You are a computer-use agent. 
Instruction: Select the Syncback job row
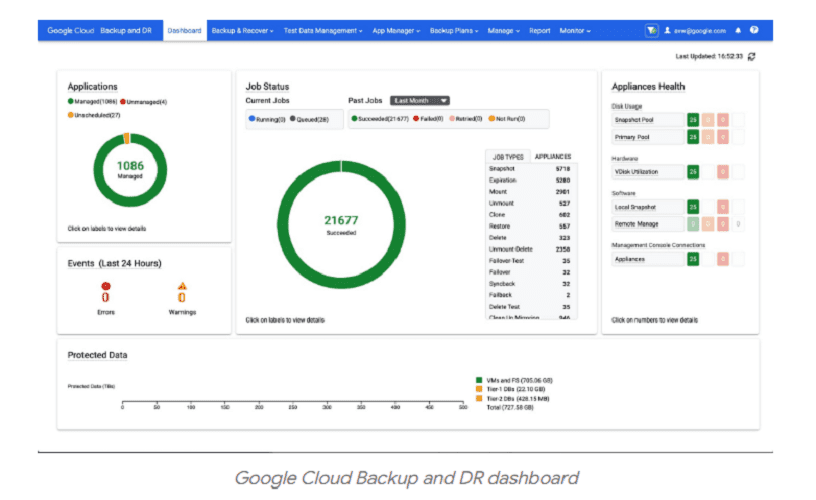(x=530, y=284)
